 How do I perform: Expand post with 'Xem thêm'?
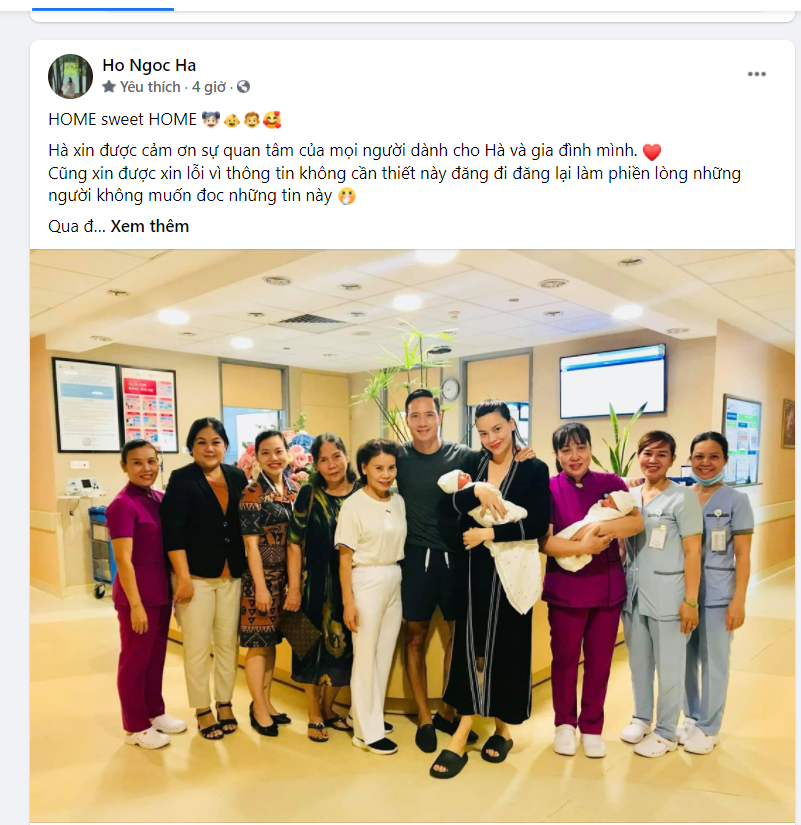point(149,226)
